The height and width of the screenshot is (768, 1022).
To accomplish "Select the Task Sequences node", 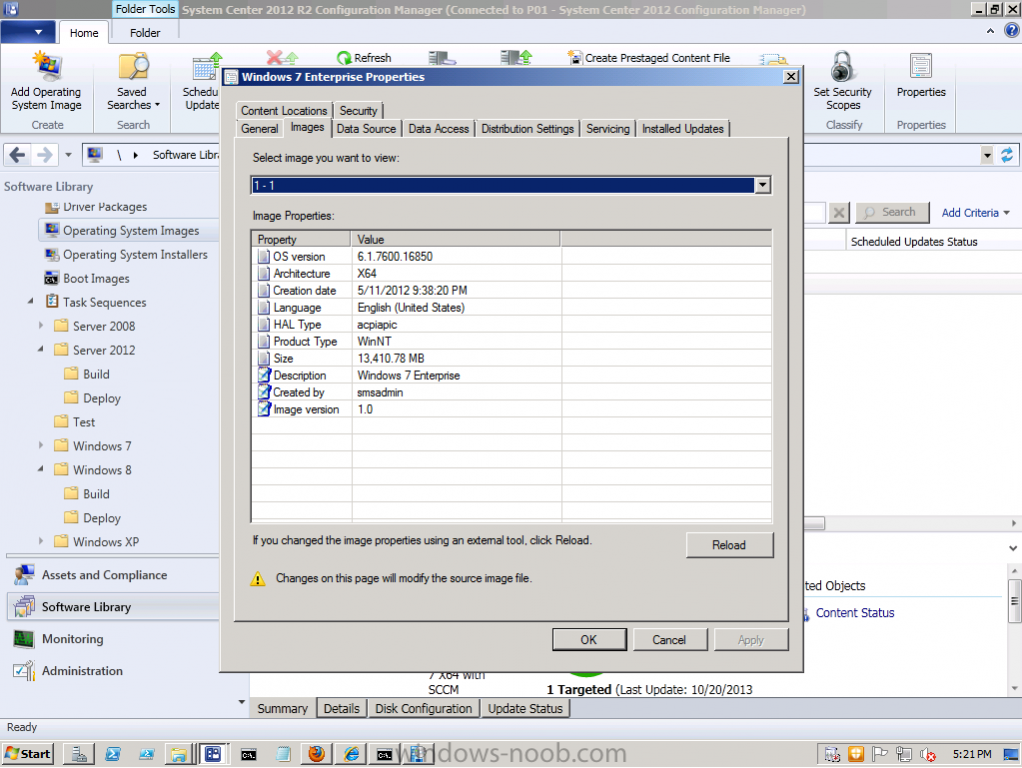I will (x=95, y=303).
